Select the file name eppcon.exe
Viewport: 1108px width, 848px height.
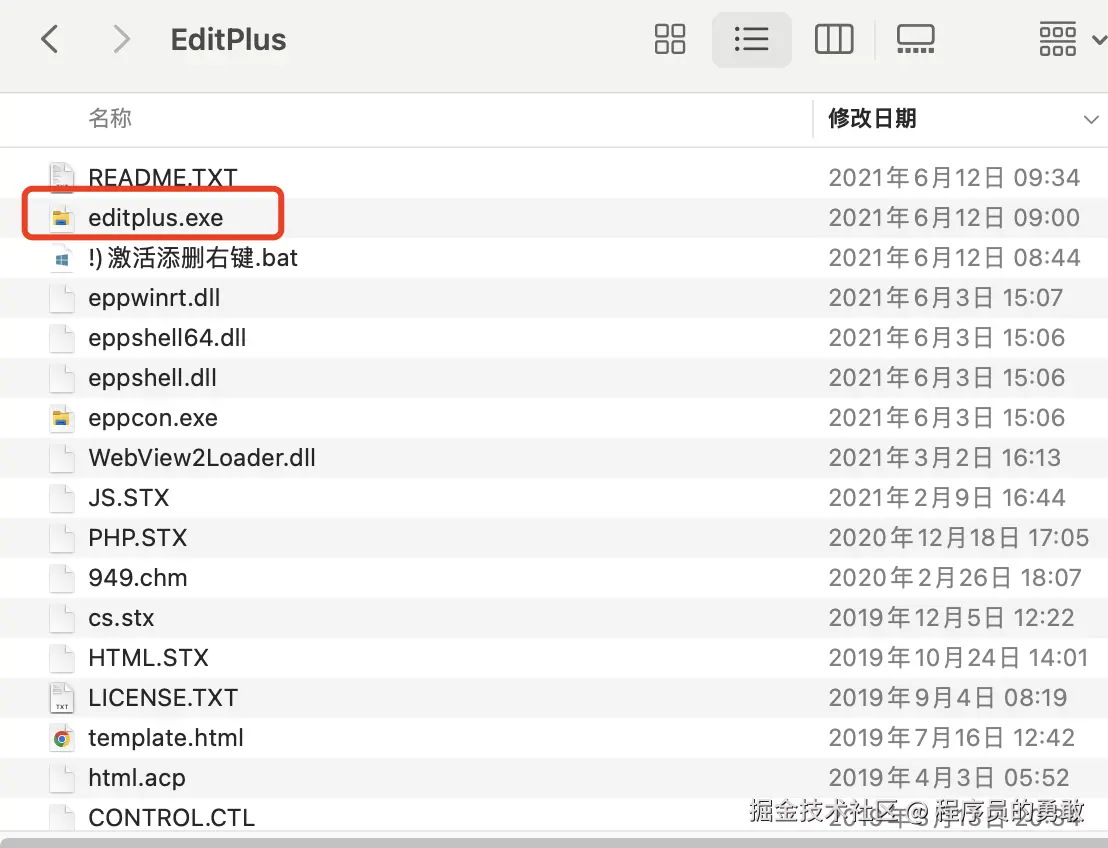153,418
